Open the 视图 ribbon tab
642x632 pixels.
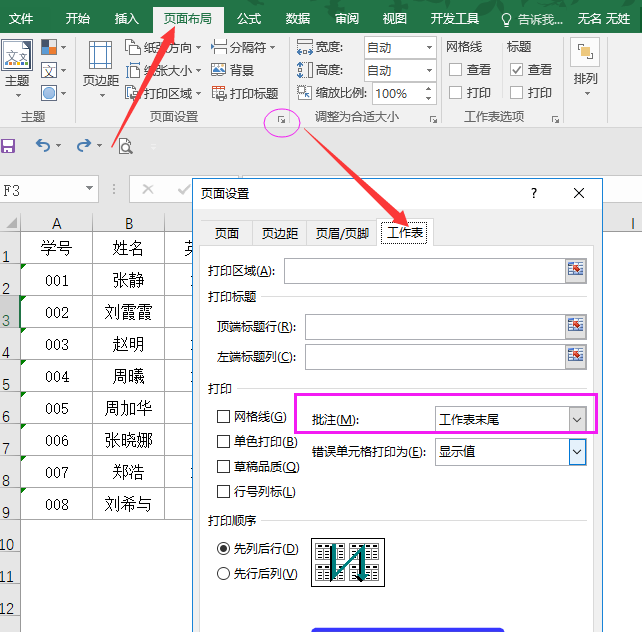395,19
